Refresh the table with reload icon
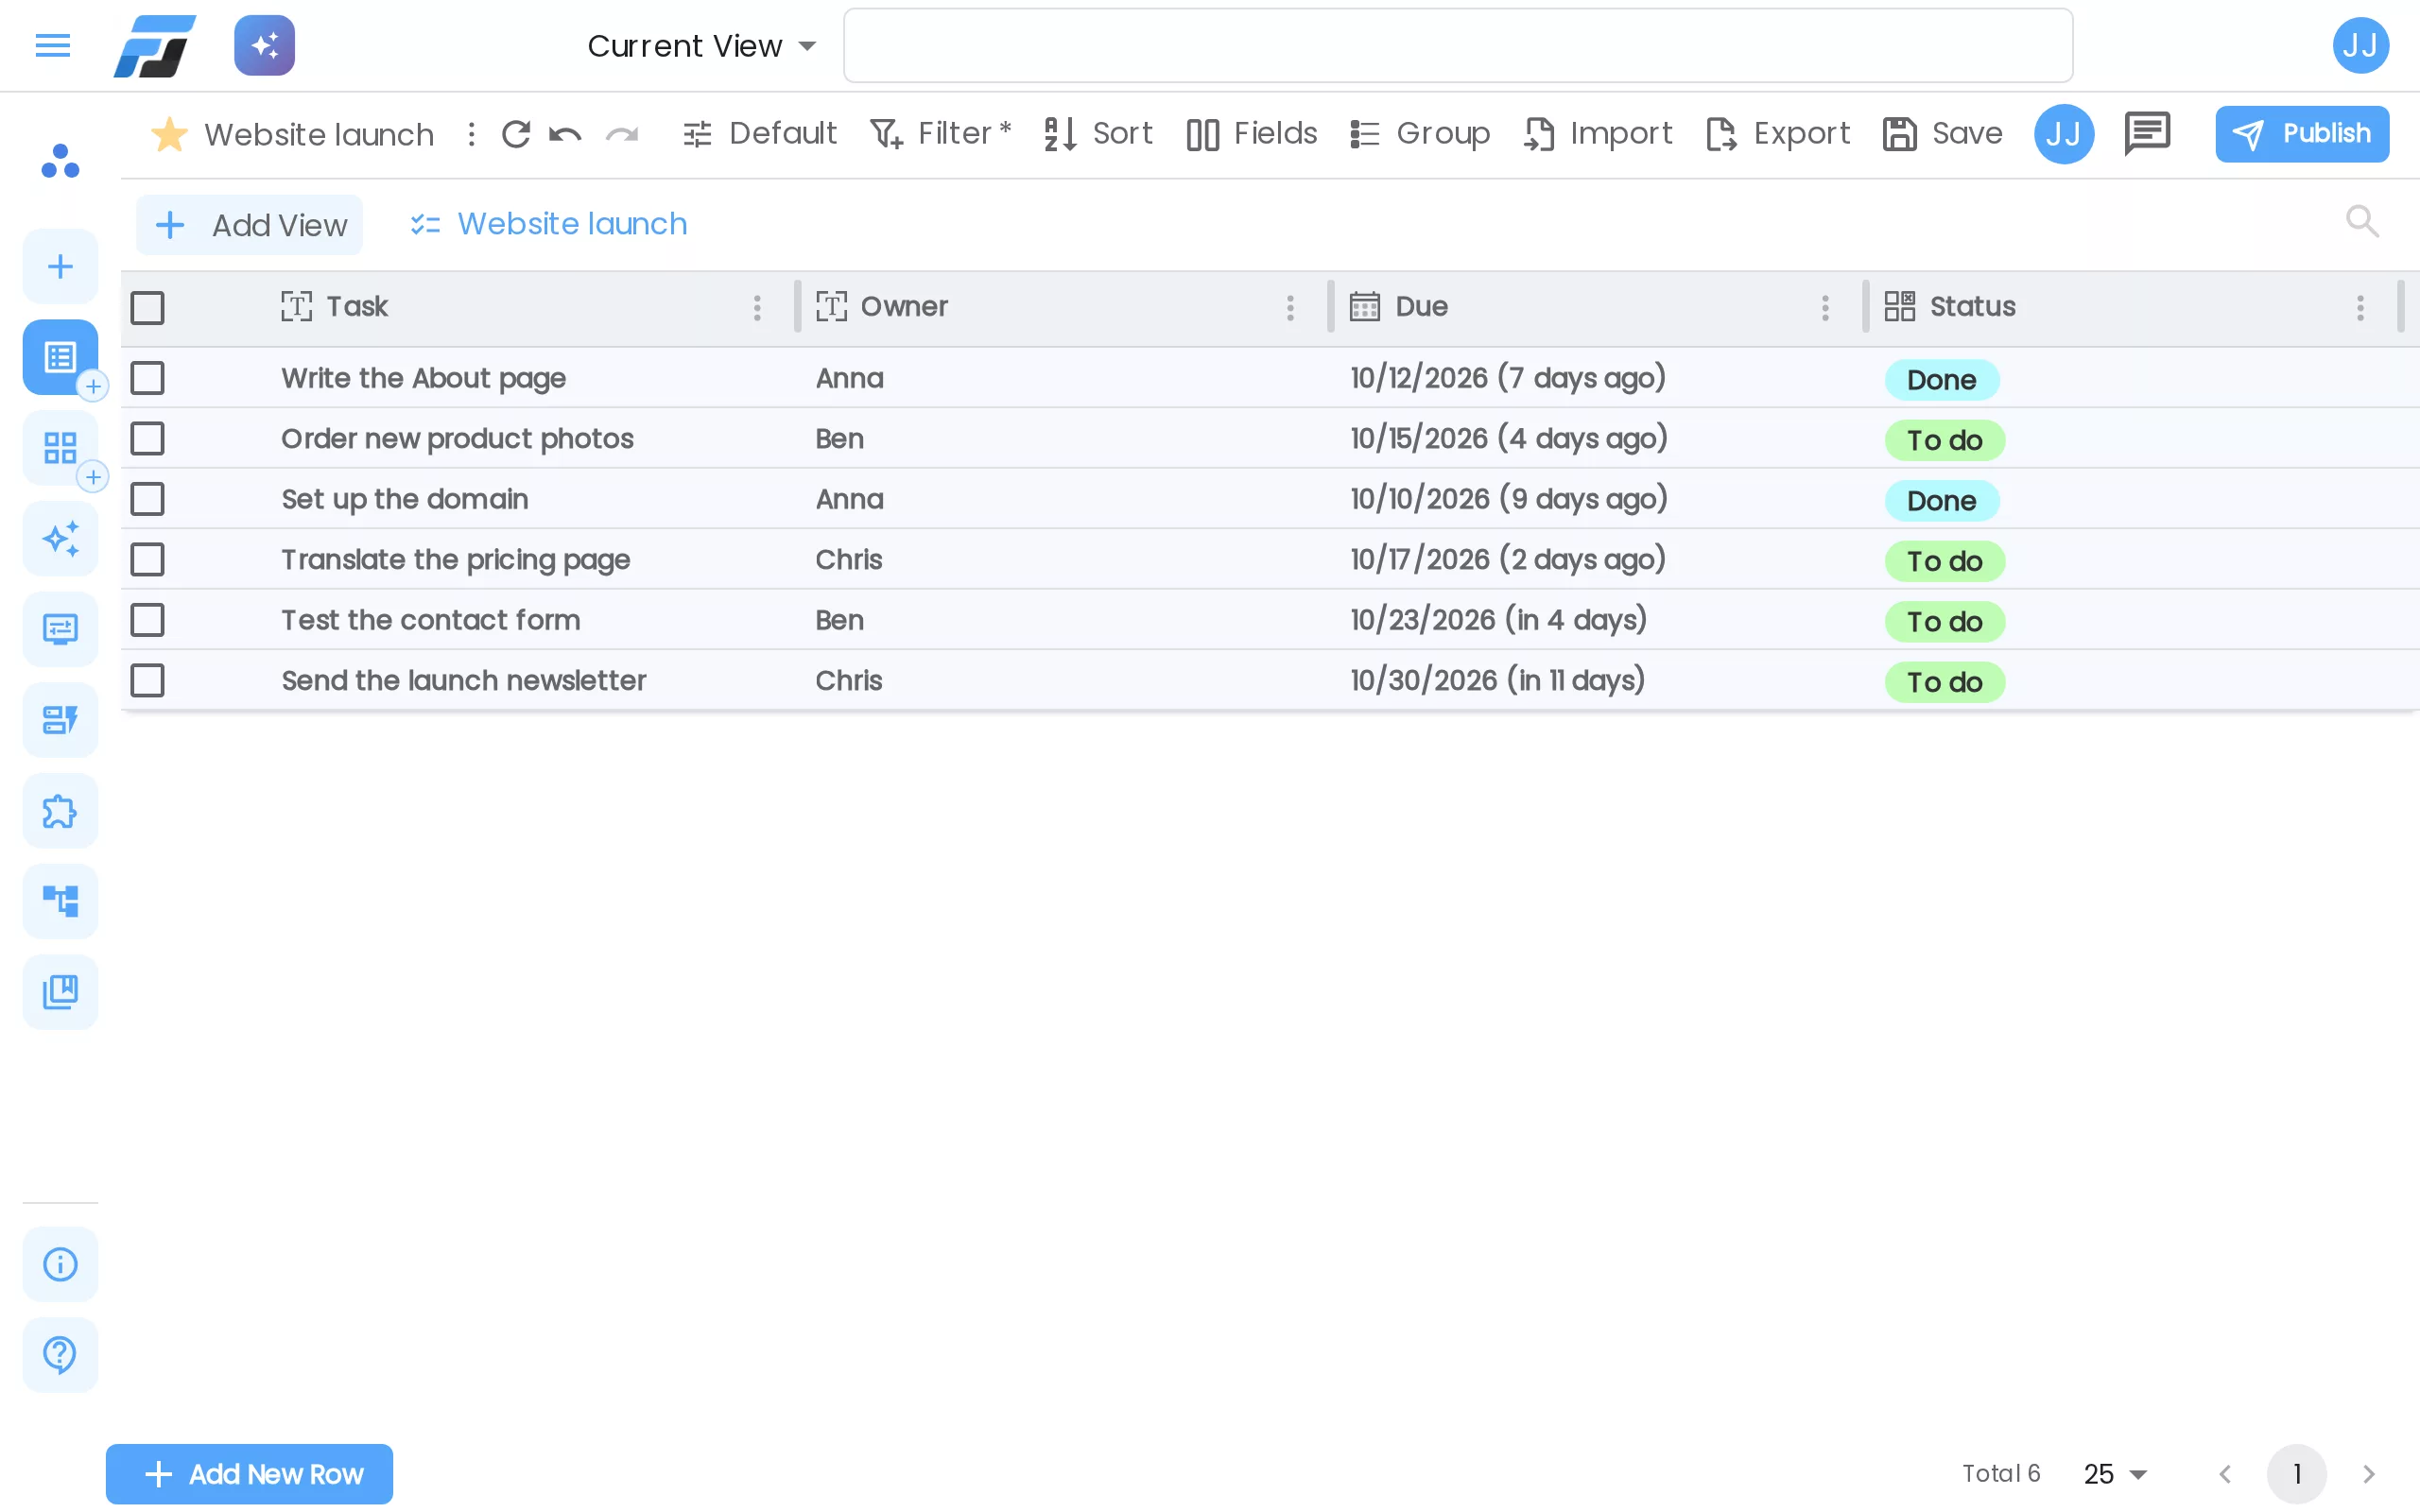The width and height of the screenshot is (2420, 1512). [516, 134]
